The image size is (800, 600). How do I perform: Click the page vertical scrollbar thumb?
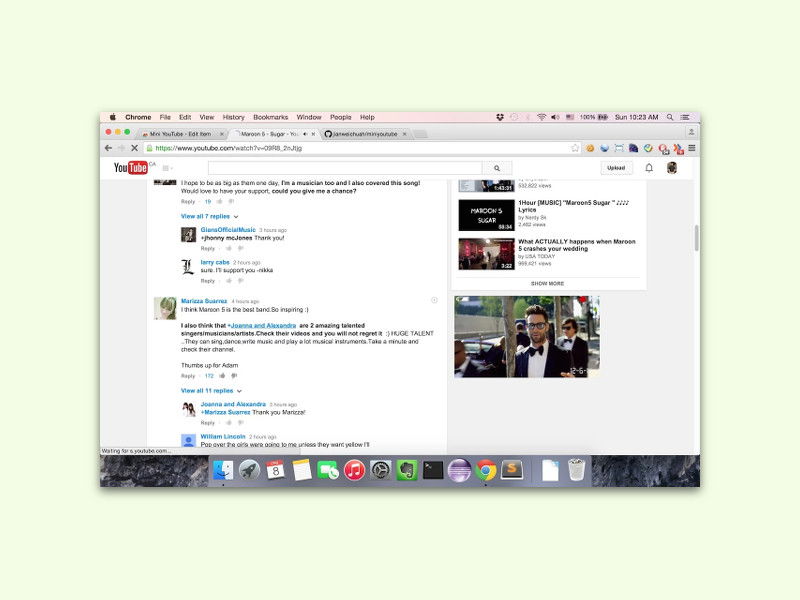pyautogui.click(x=696, y=238)
